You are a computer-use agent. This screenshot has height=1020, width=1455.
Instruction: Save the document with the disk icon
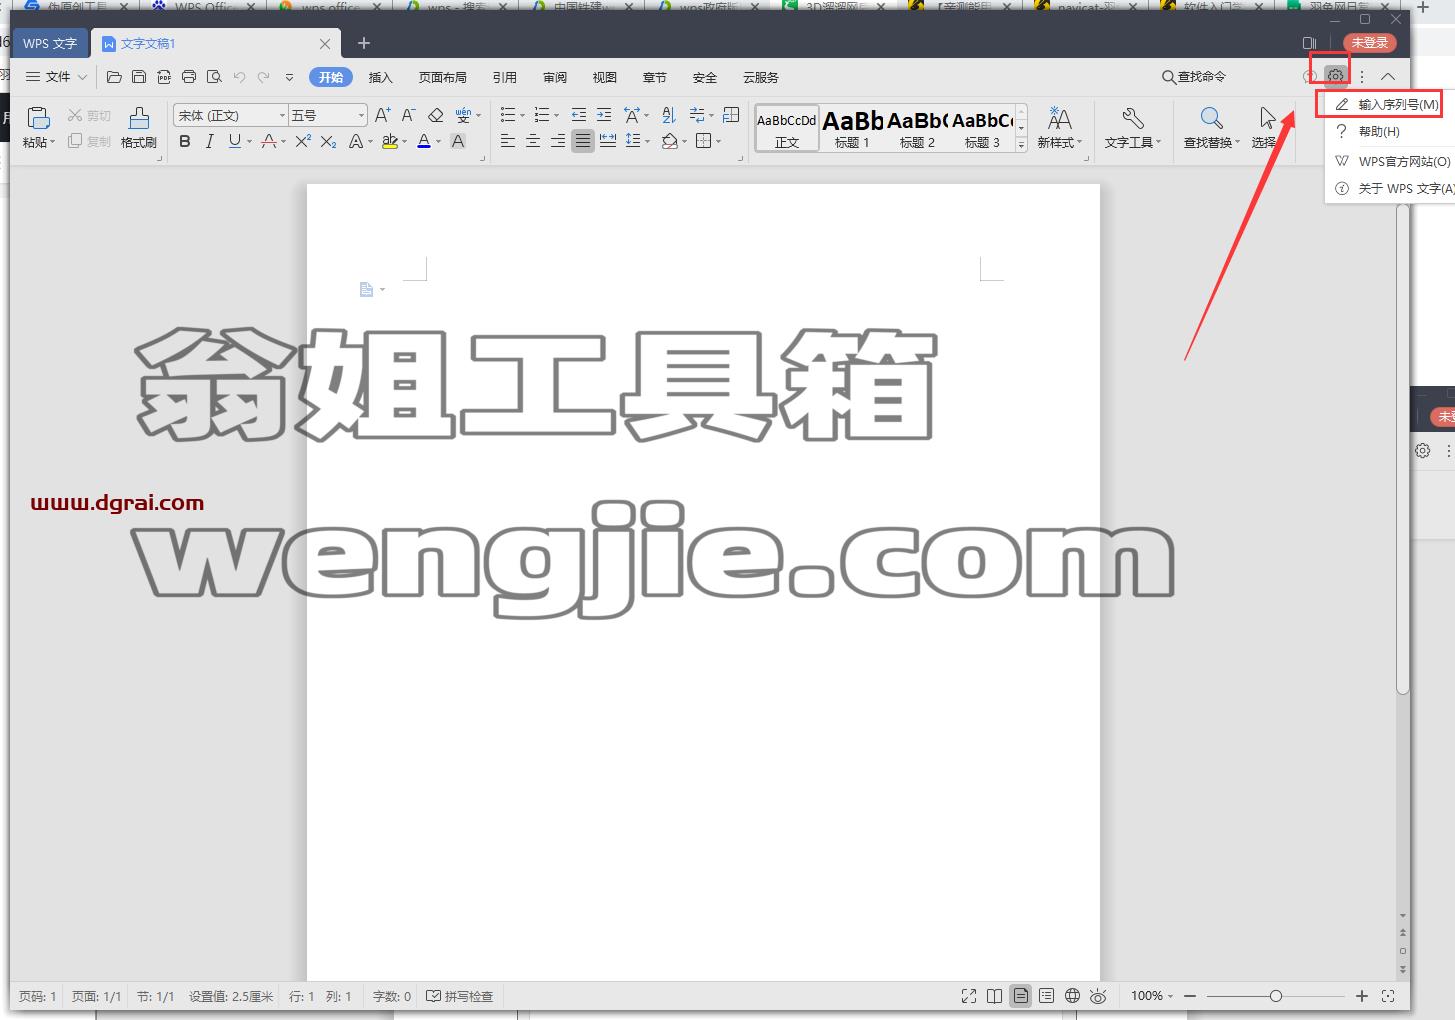pyautogui.click(x=139, y=77)
